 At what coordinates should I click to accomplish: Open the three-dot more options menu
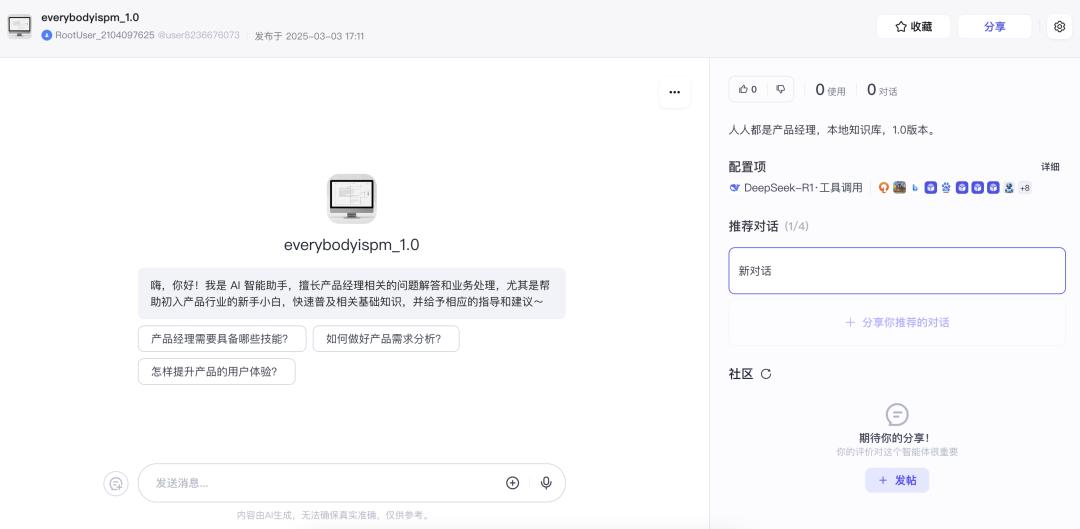click(674, 92)
